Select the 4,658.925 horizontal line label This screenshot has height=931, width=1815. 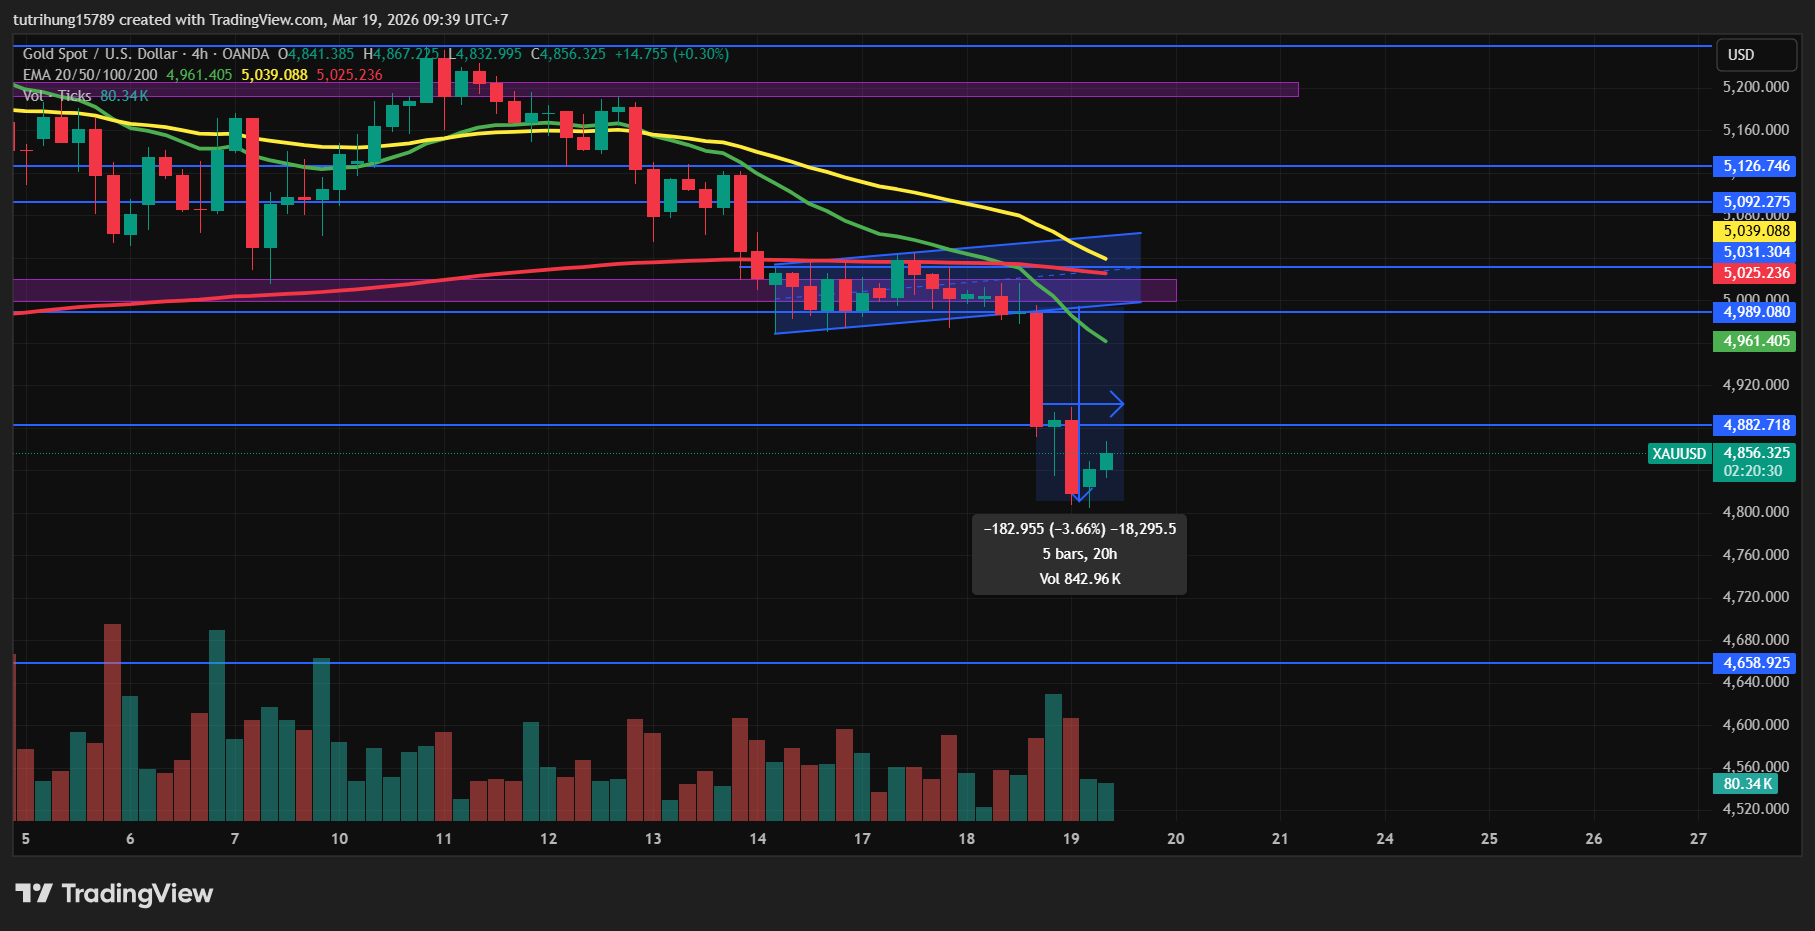1755,663
